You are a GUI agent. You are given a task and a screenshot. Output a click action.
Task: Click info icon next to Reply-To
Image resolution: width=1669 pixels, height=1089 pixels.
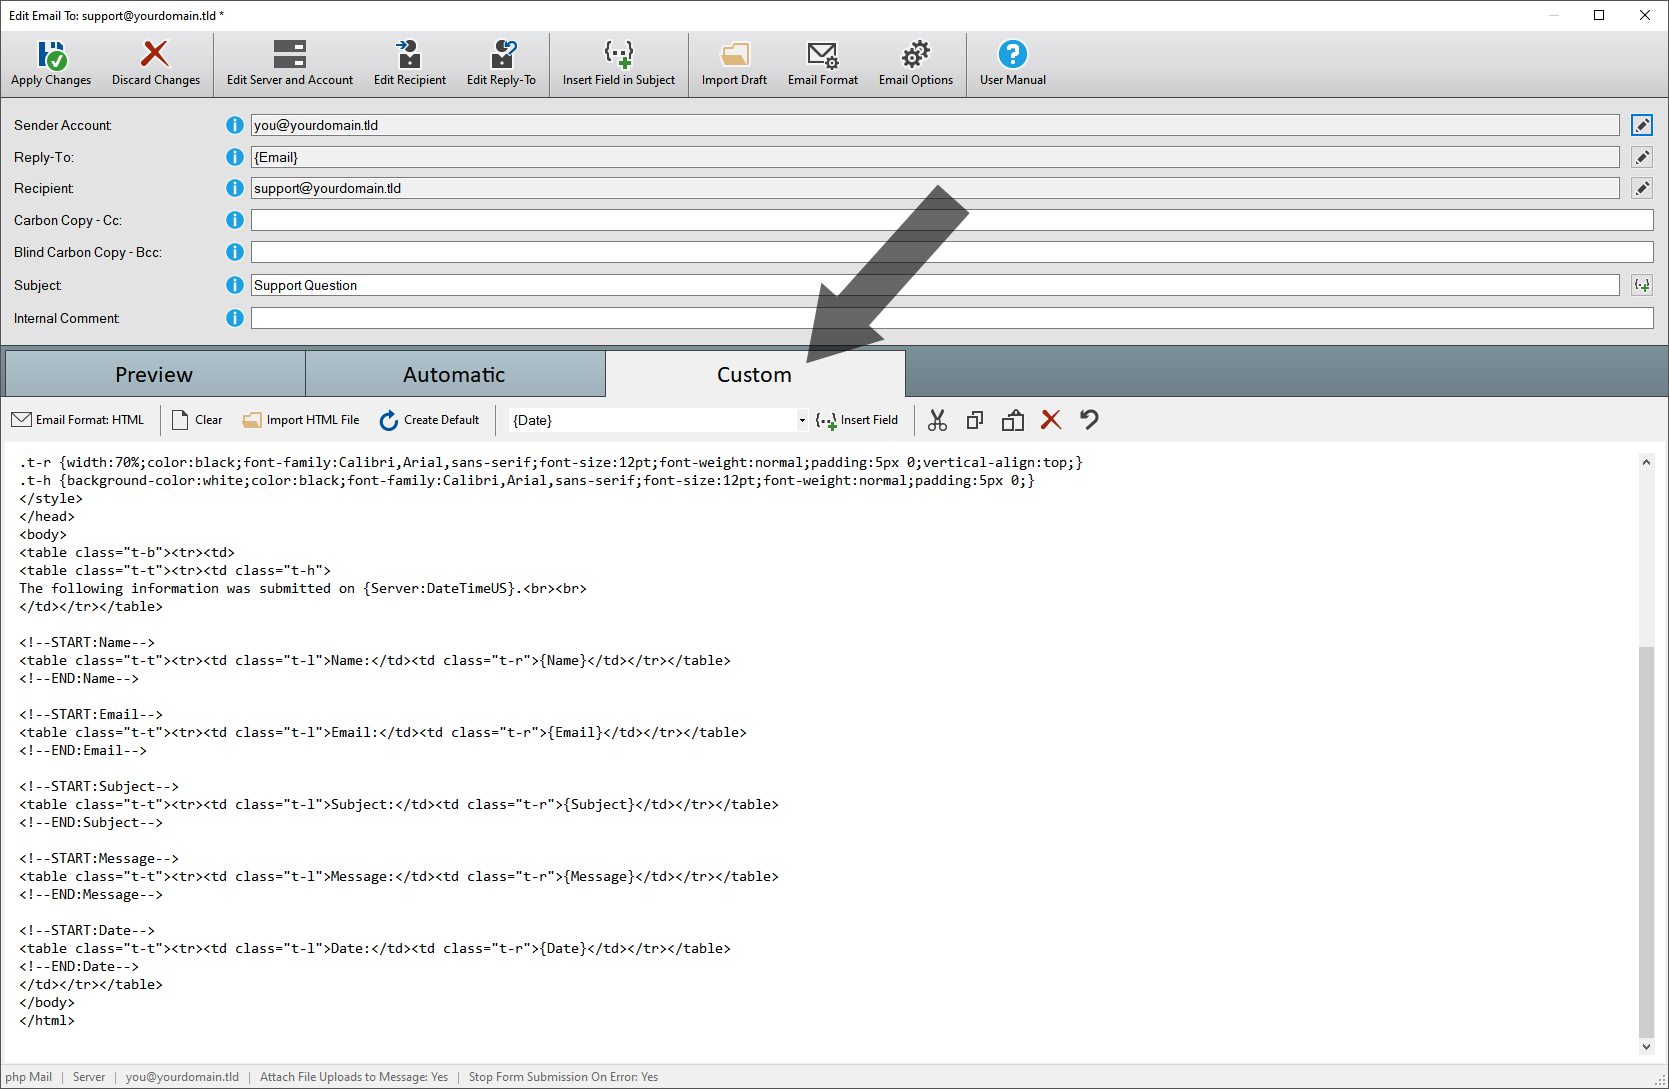point(235,157)
